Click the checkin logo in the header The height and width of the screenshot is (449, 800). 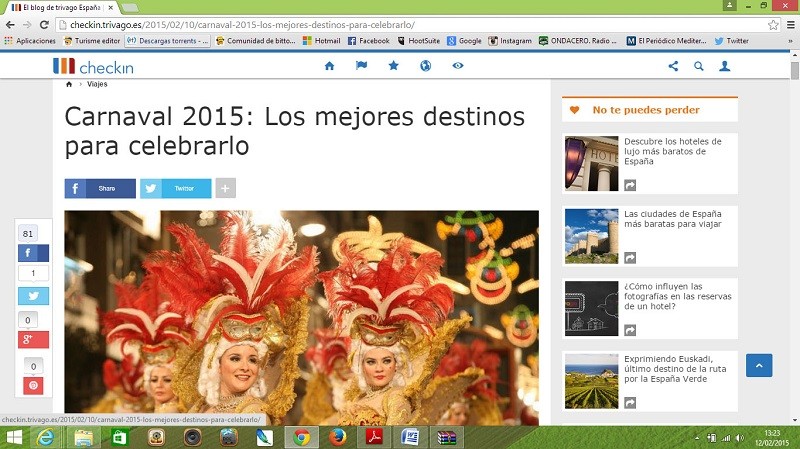point(93,66)
